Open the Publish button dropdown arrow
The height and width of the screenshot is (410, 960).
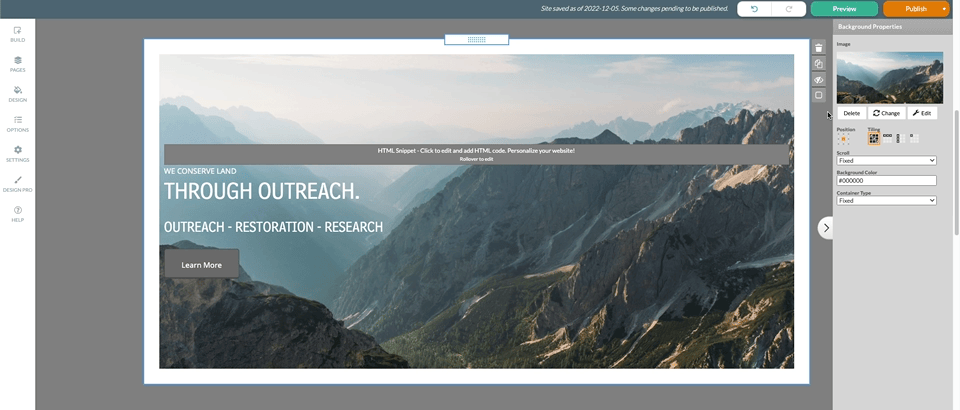tap(944, 9)
